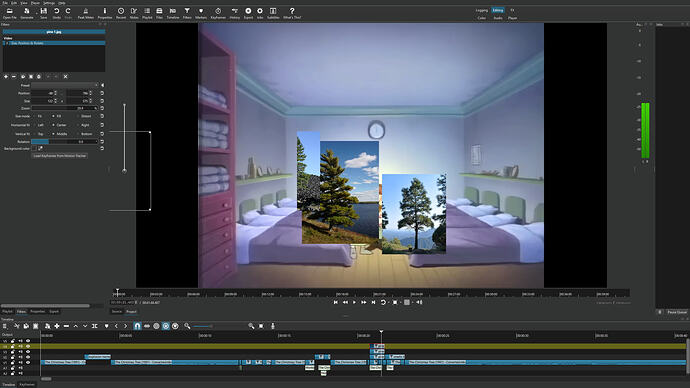This screenshot has width=690, height=388.
Task: Split at playhead in timeline toolbar
Action: click(x=95, y=326)
